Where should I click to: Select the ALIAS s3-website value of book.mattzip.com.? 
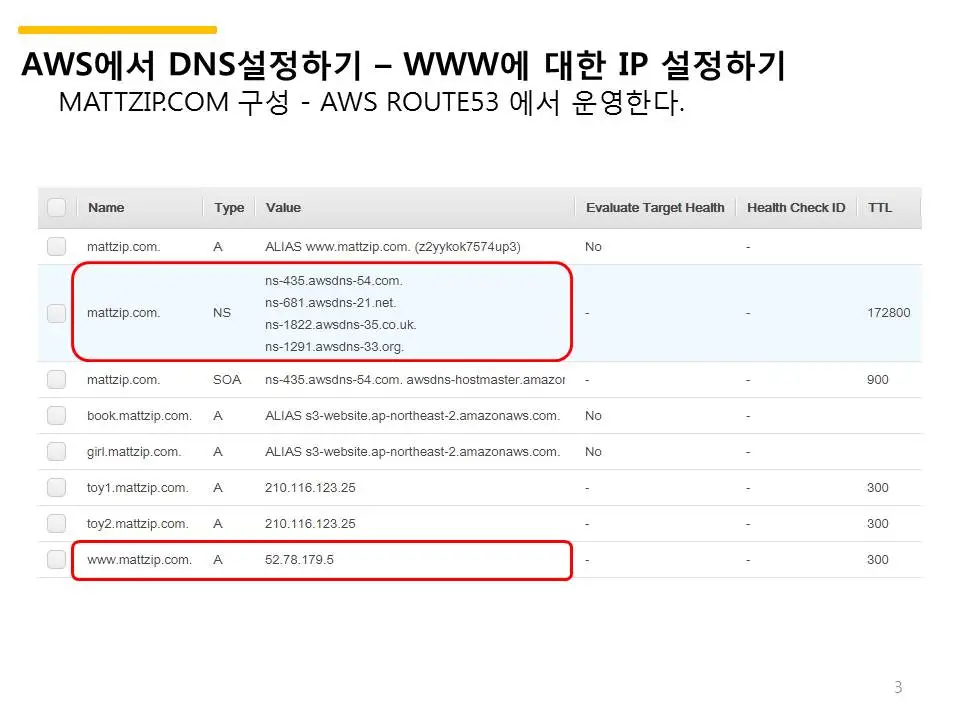point(412,416)
